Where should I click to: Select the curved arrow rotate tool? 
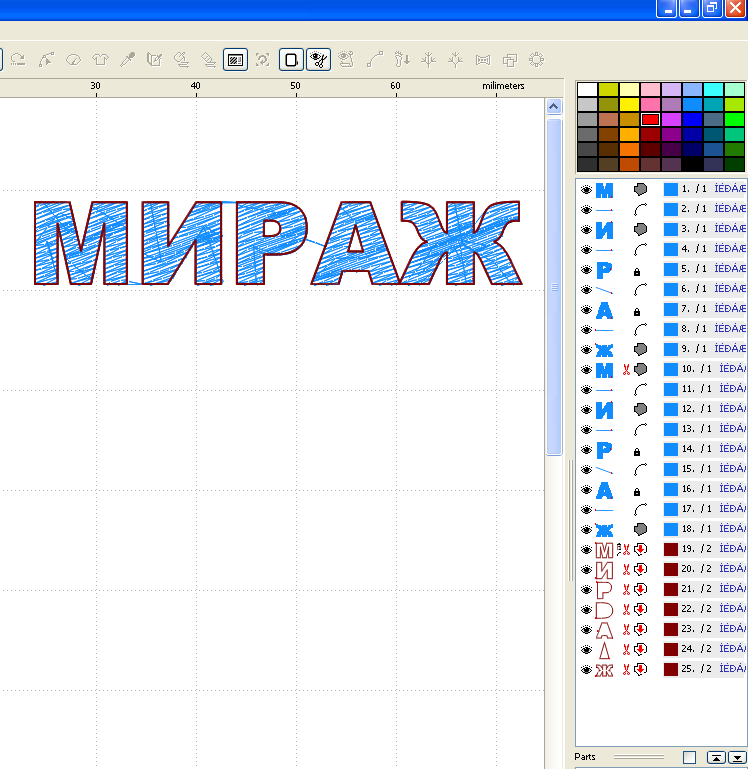point(18,60)
